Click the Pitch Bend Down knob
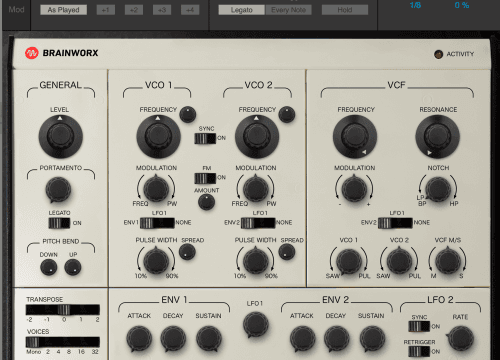The width and height of the screenshot is (500, 360). (49, 267)
